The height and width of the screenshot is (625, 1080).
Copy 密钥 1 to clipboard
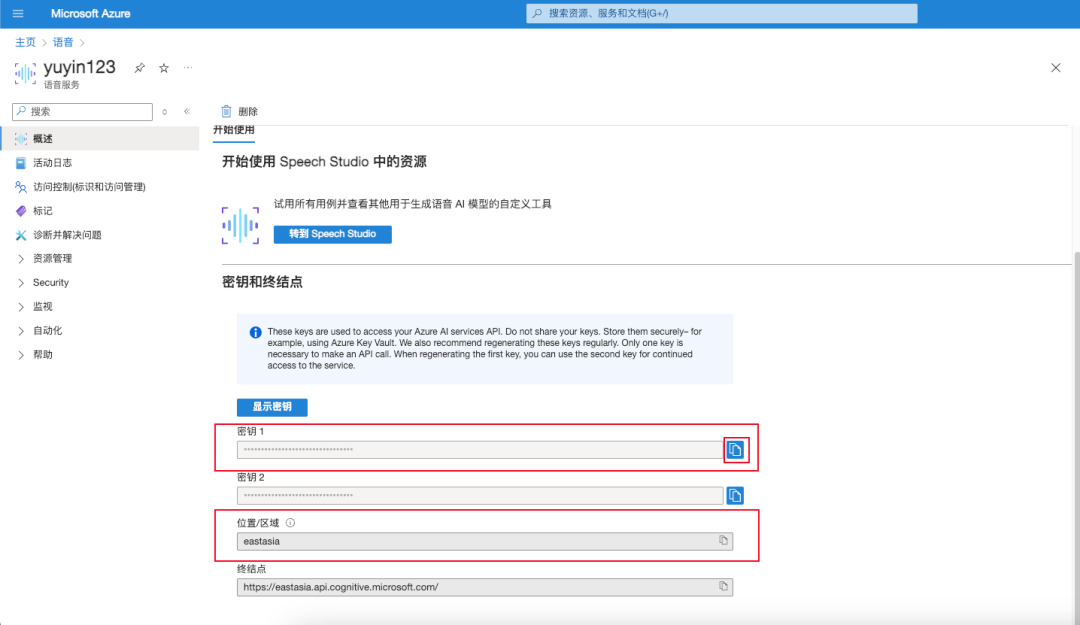coord(735,449)
